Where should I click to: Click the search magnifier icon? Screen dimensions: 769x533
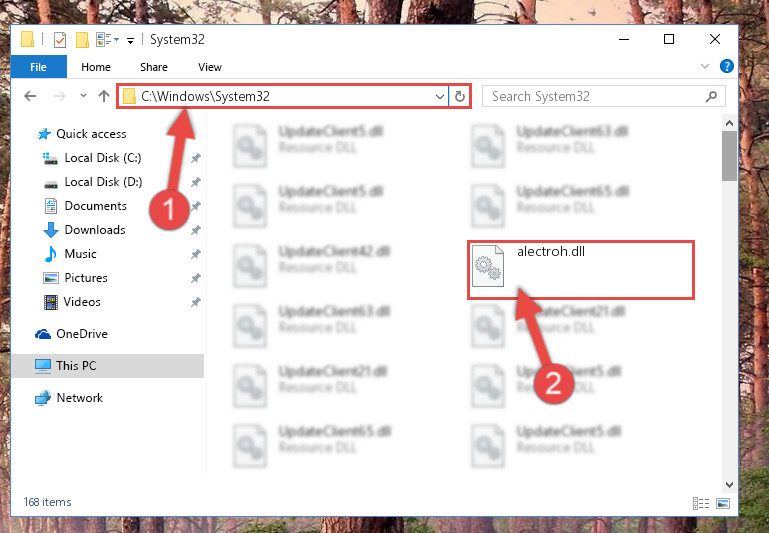711,97
